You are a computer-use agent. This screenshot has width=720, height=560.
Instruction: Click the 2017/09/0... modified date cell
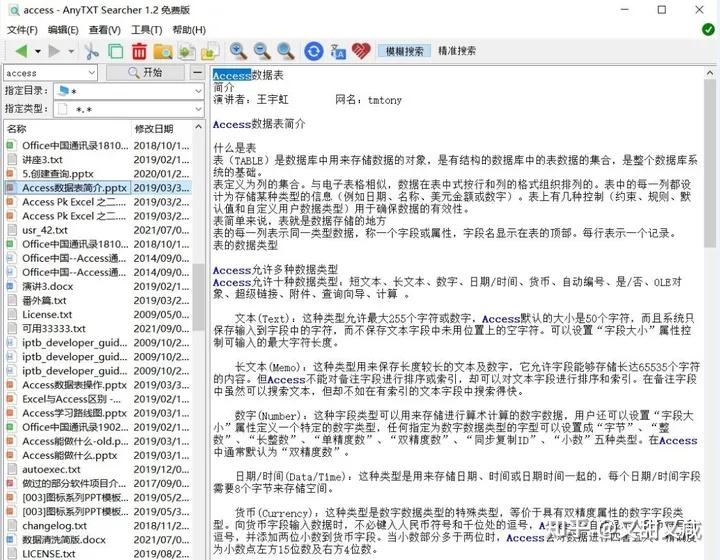click(x=161, y=483)
